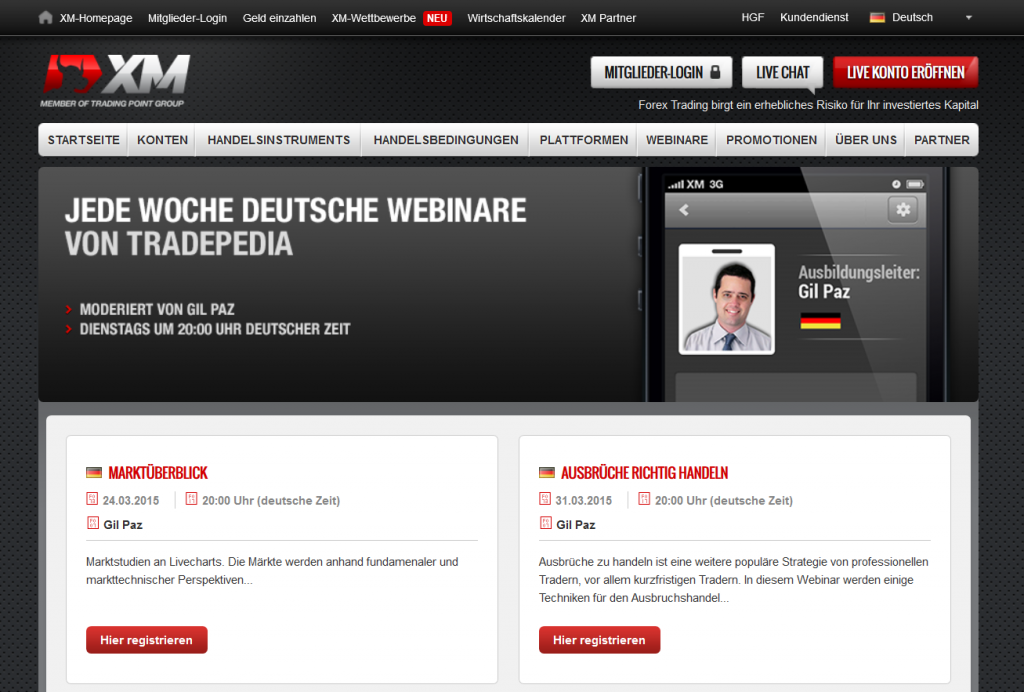Open XM-Wettbewerbe link
This screenshot has height=692, width=1024.
pyautogui.click(x=374, y=18)
